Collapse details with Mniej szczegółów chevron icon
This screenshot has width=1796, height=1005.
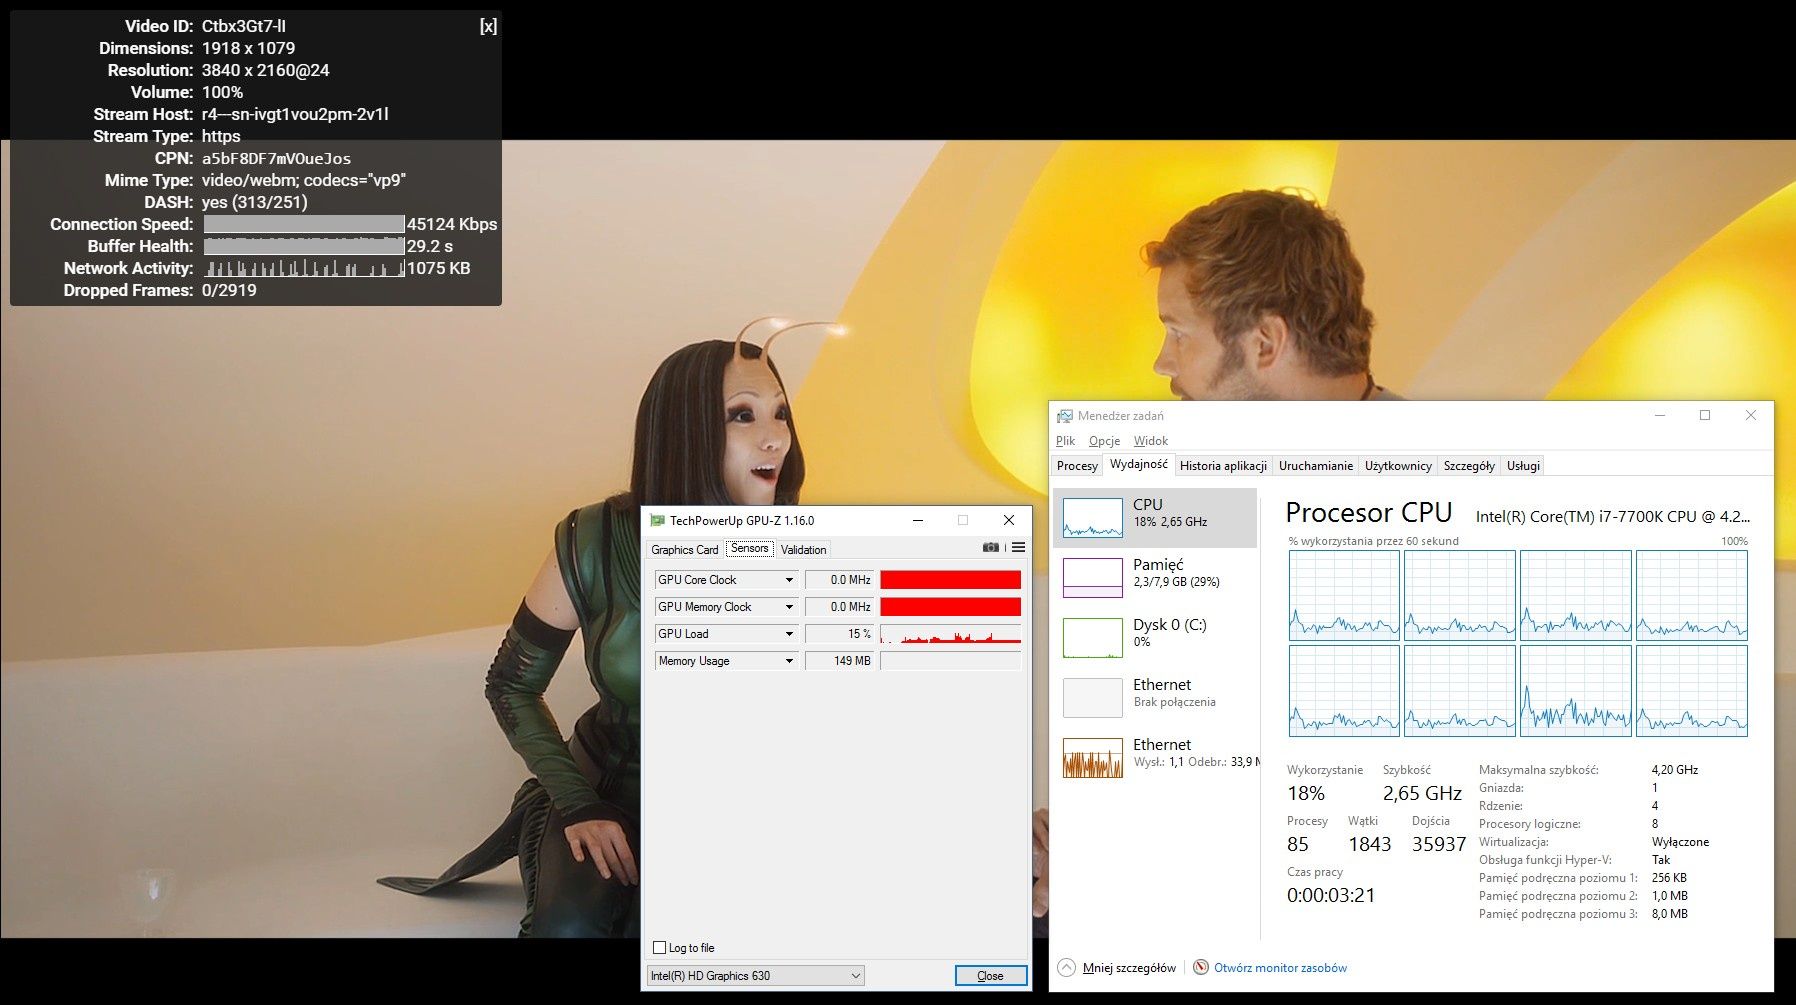[1067, 967]
